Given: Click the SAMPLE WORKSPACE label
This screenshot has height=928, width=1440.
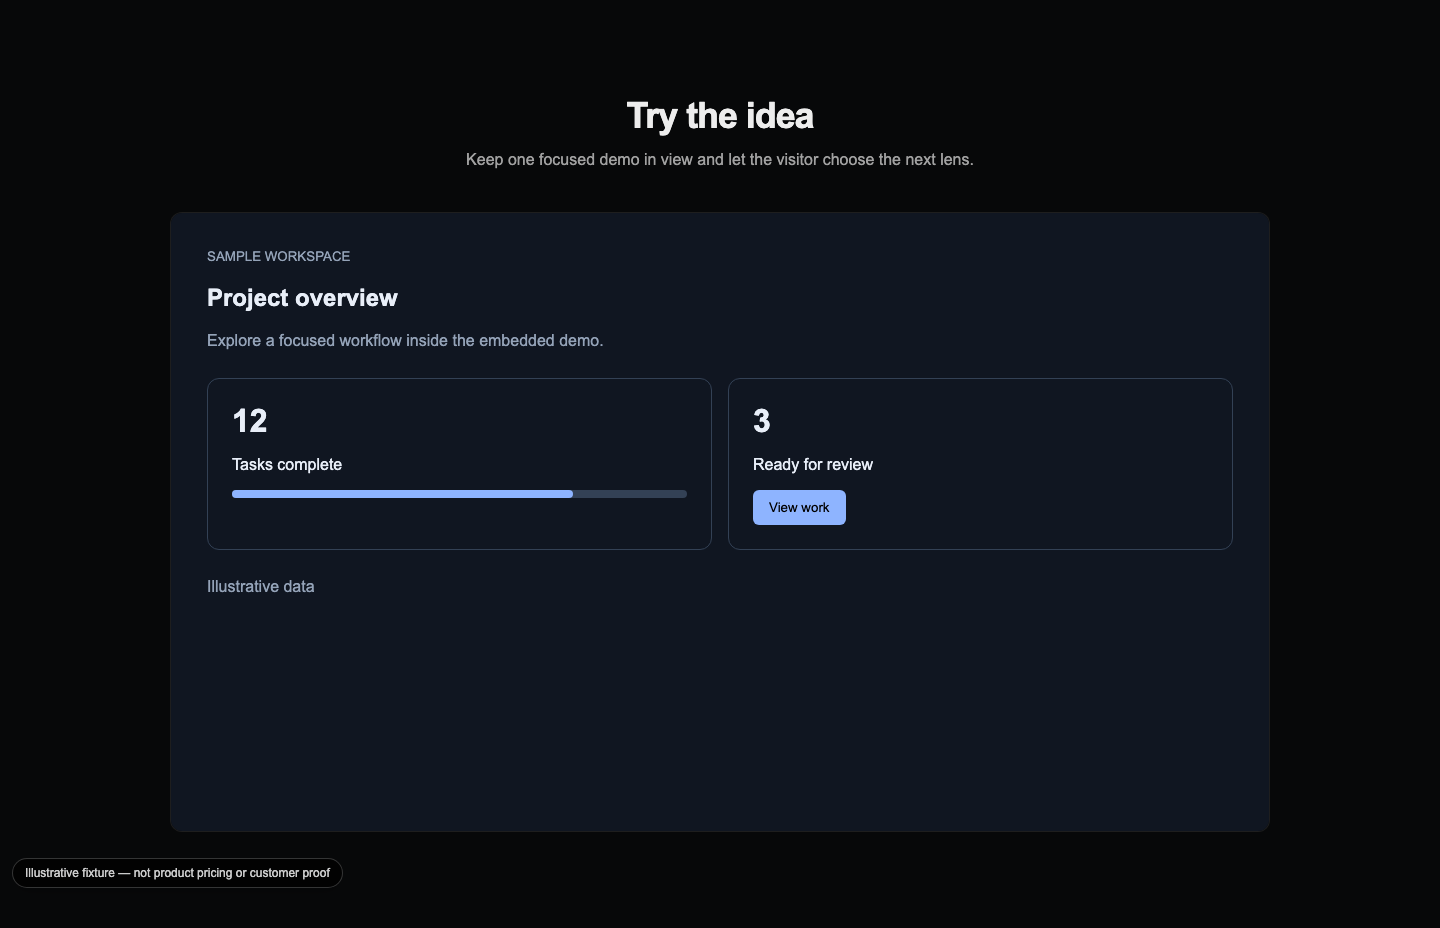Looking at the screenshot, I should click(x=278, y=256).
